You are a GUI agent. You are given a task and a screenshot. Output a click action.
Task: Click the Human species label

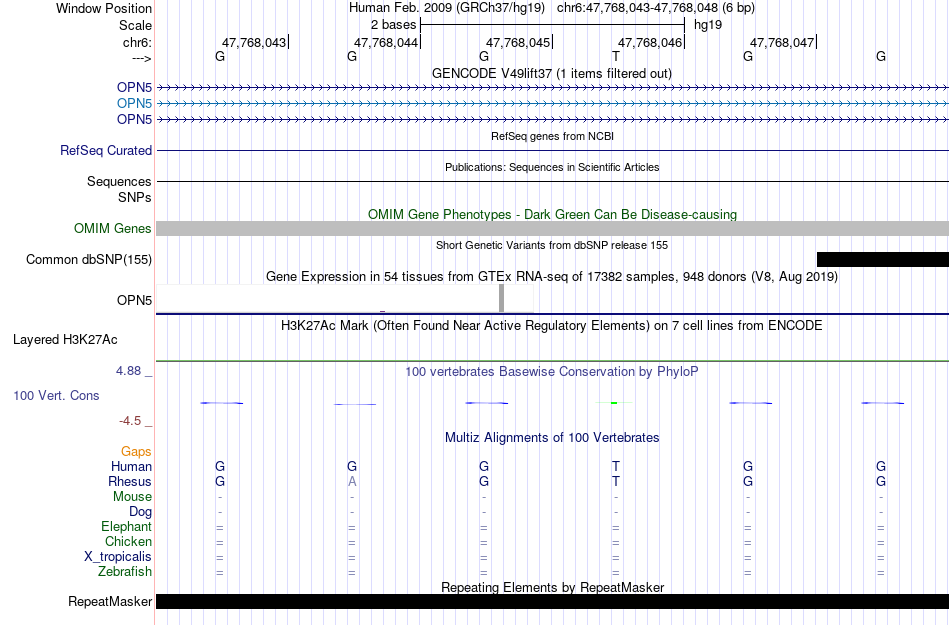point(131,466)
